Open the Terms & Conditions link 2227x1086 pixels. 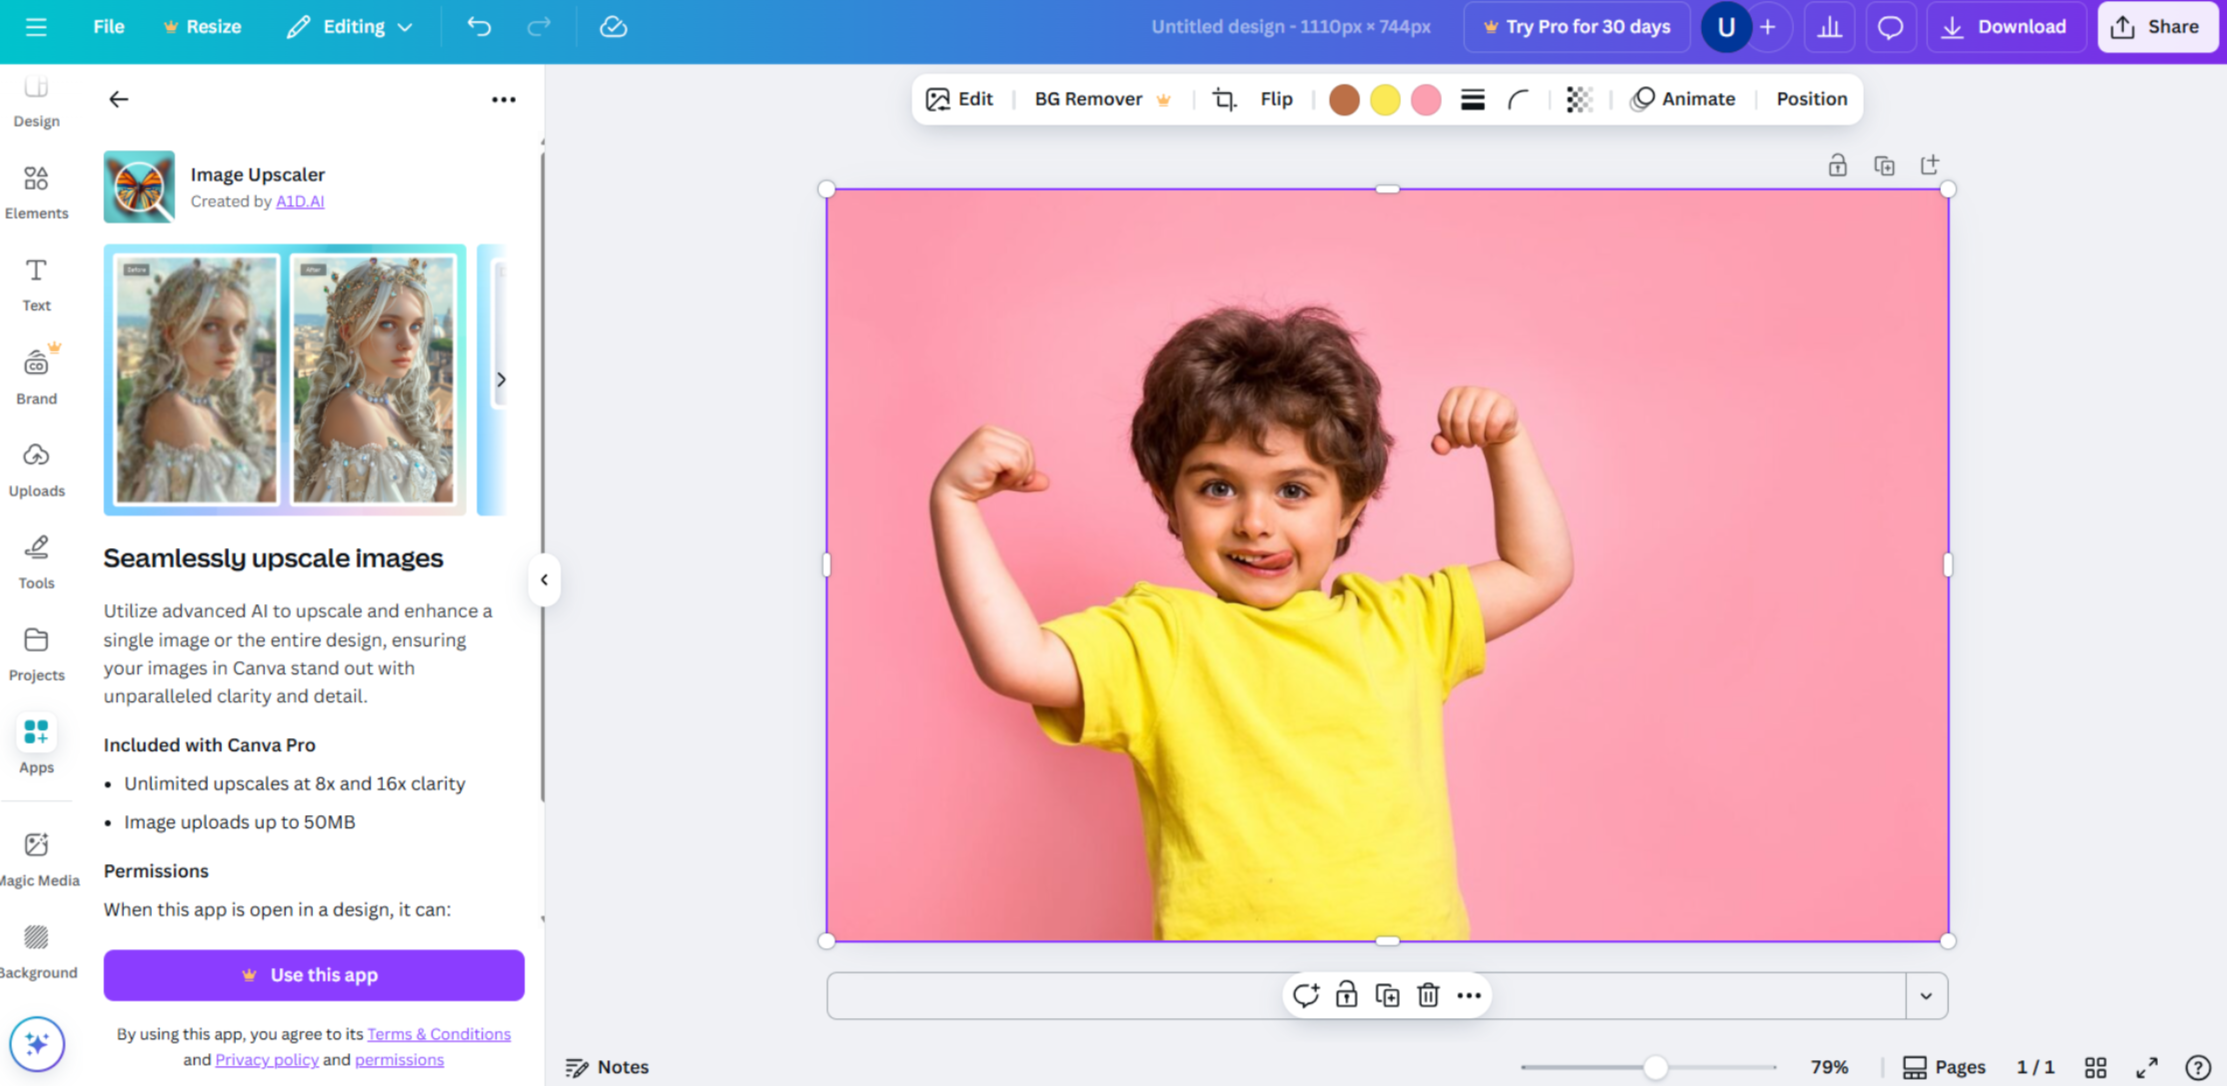pyautogui.click(x=439, y=1033)
